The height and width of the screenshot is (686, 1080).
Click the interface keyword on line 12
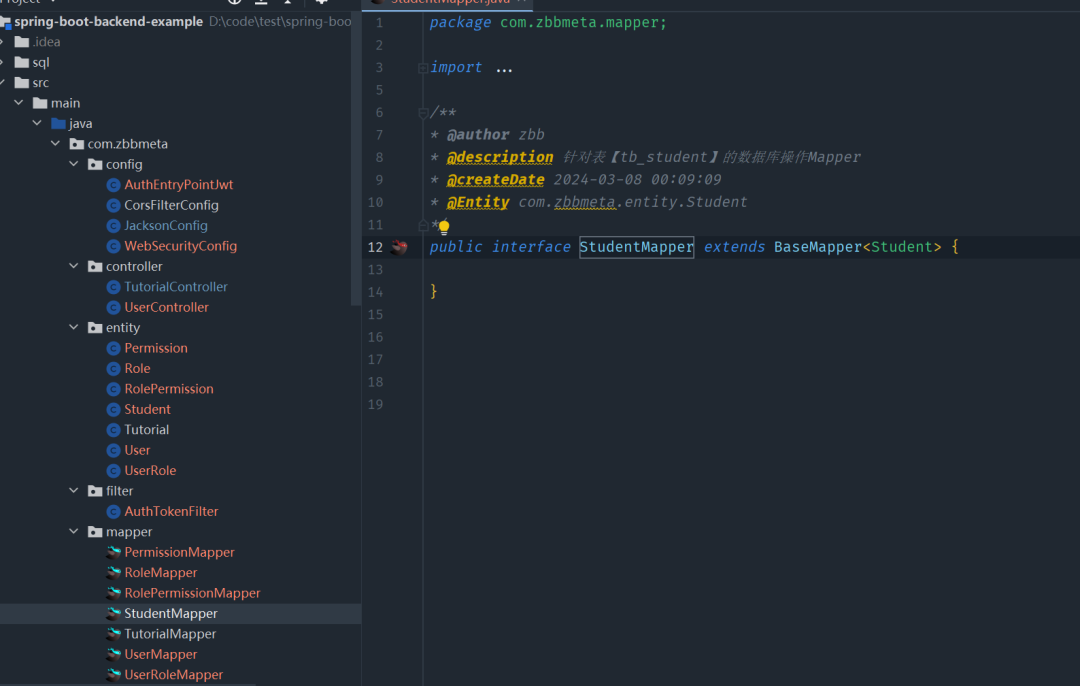pos(531,247)
